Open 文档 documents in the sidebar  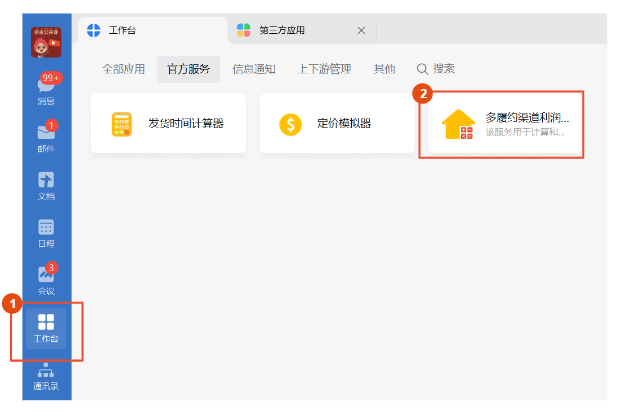coord(46,184)
